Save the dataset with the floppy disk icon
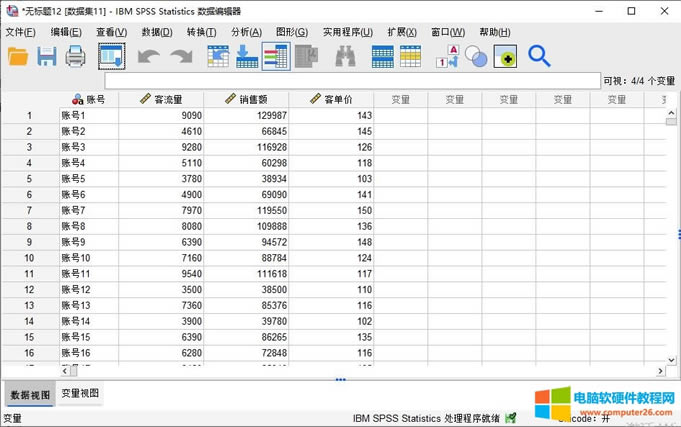Screen dimensions: 681x427 click(47, 57)
